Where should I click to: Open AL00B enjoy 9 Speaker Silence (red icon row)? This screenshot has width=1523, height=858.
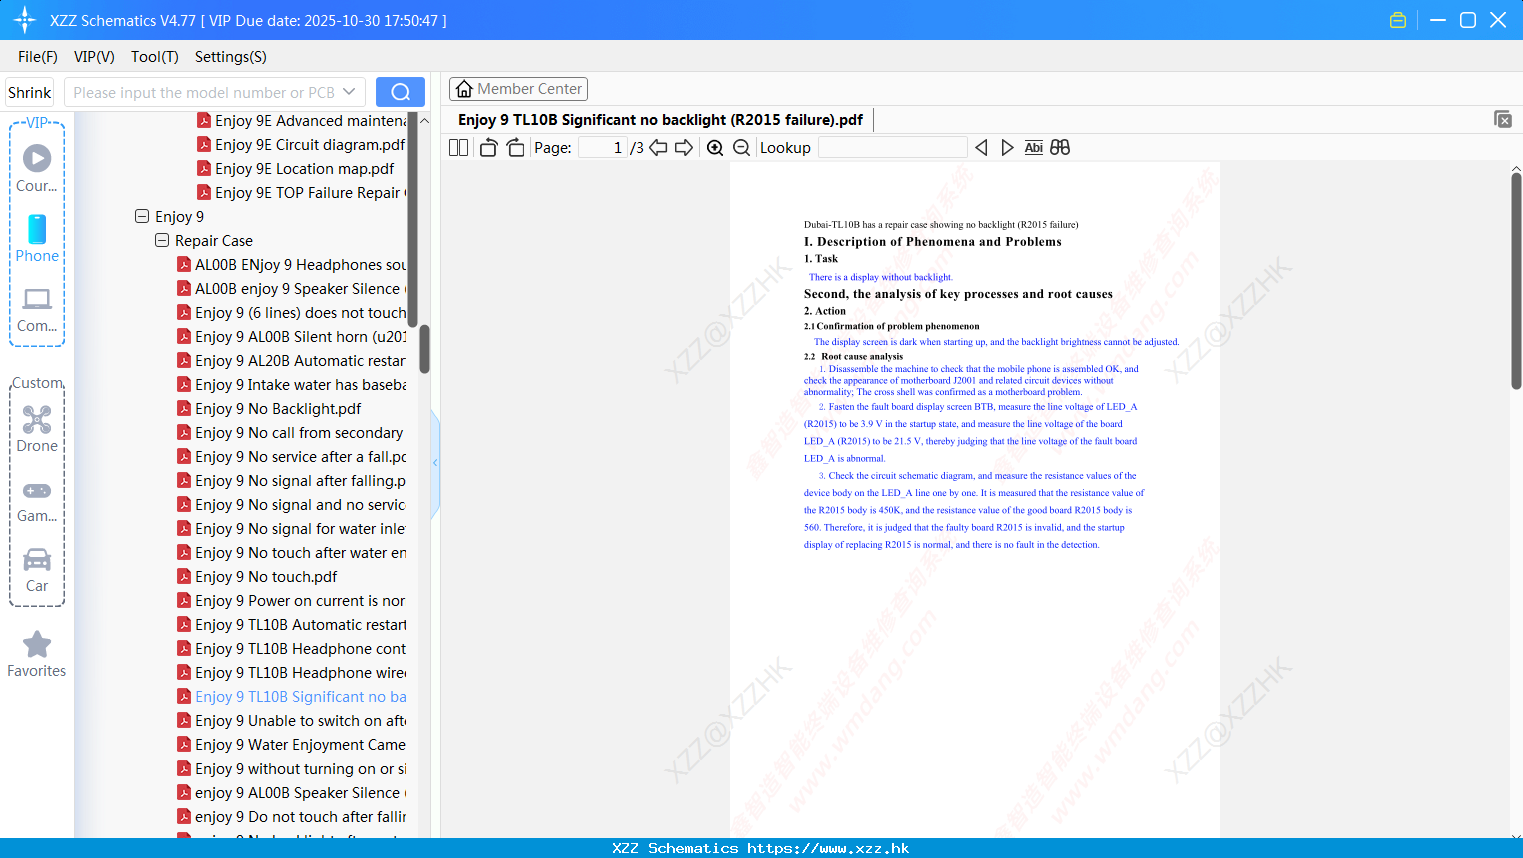click(x=292, y=288)
